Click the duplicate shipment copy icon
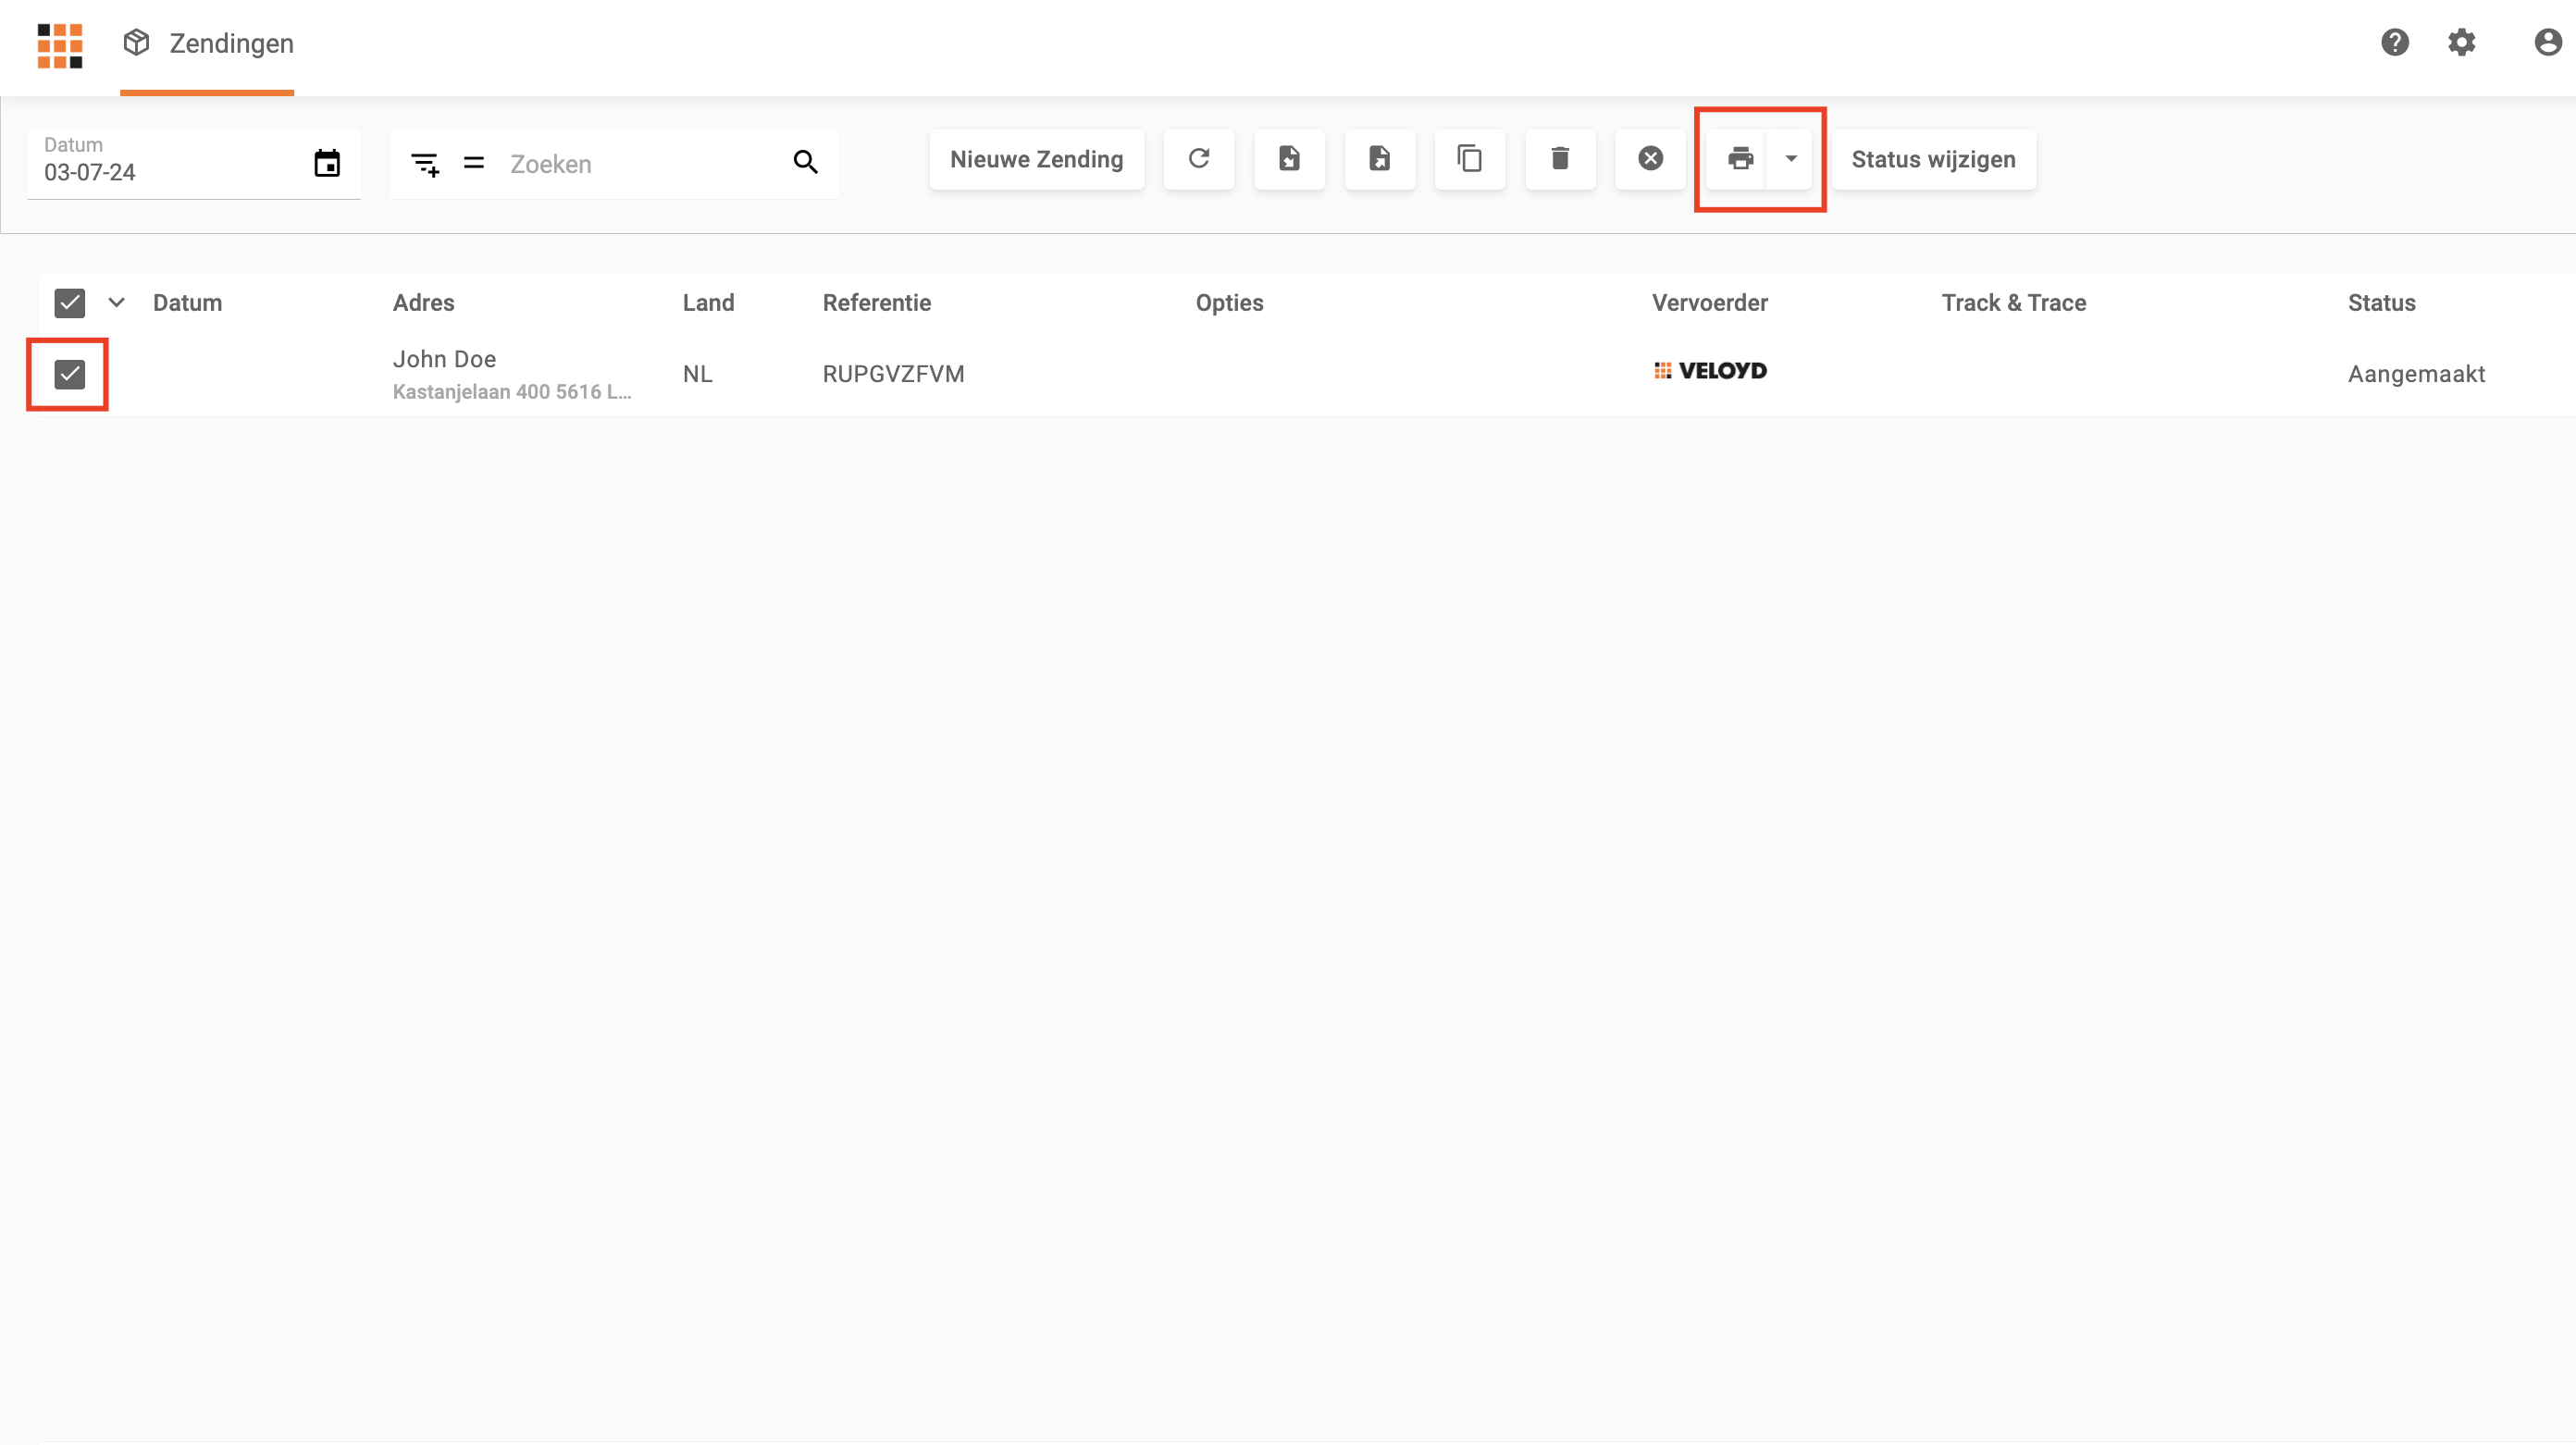2576x1445 pixels. (x=1469, y=159)
